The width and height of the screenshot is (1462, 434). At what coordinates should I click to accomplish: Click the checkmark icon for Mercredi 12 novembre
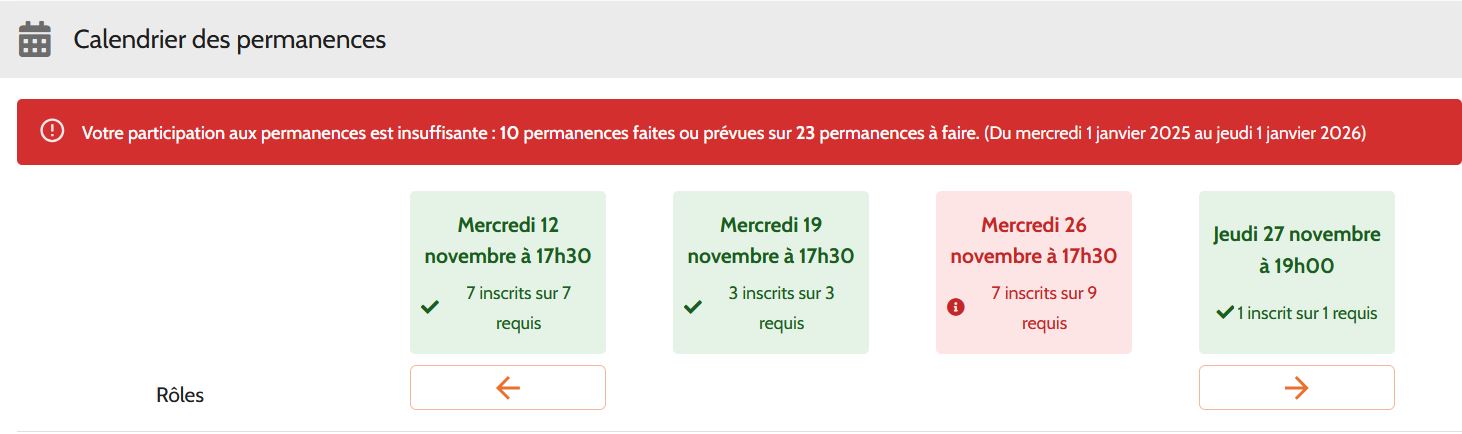(430, 308)
